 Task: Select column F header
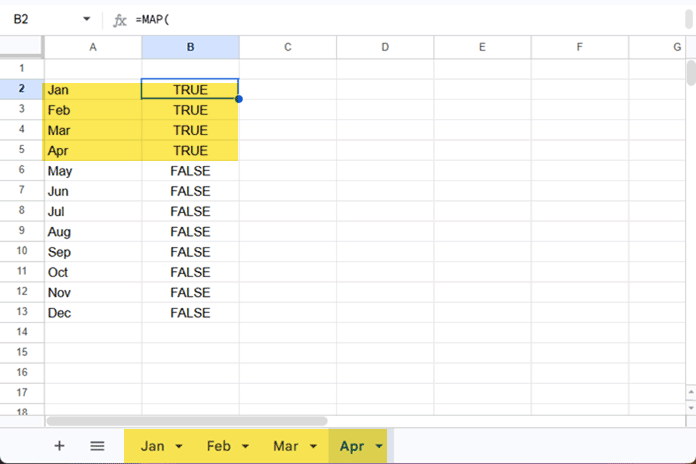tap(580, 47)
